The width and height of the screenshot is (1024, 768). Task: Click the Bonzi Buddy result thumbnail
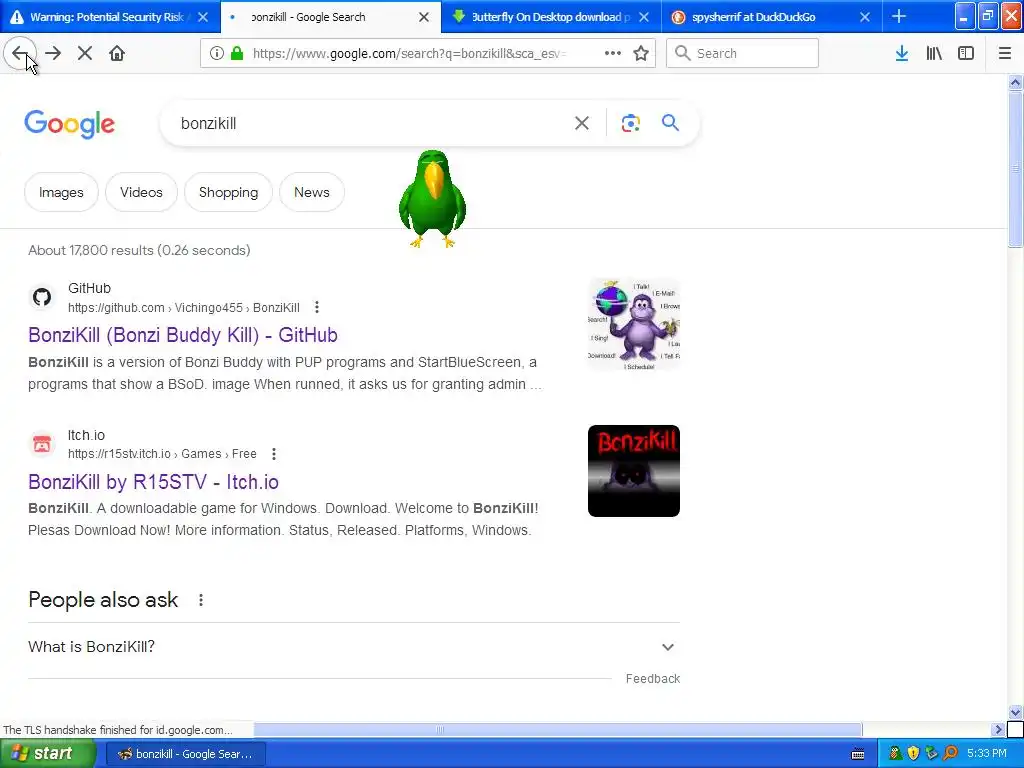click(633, 325)
